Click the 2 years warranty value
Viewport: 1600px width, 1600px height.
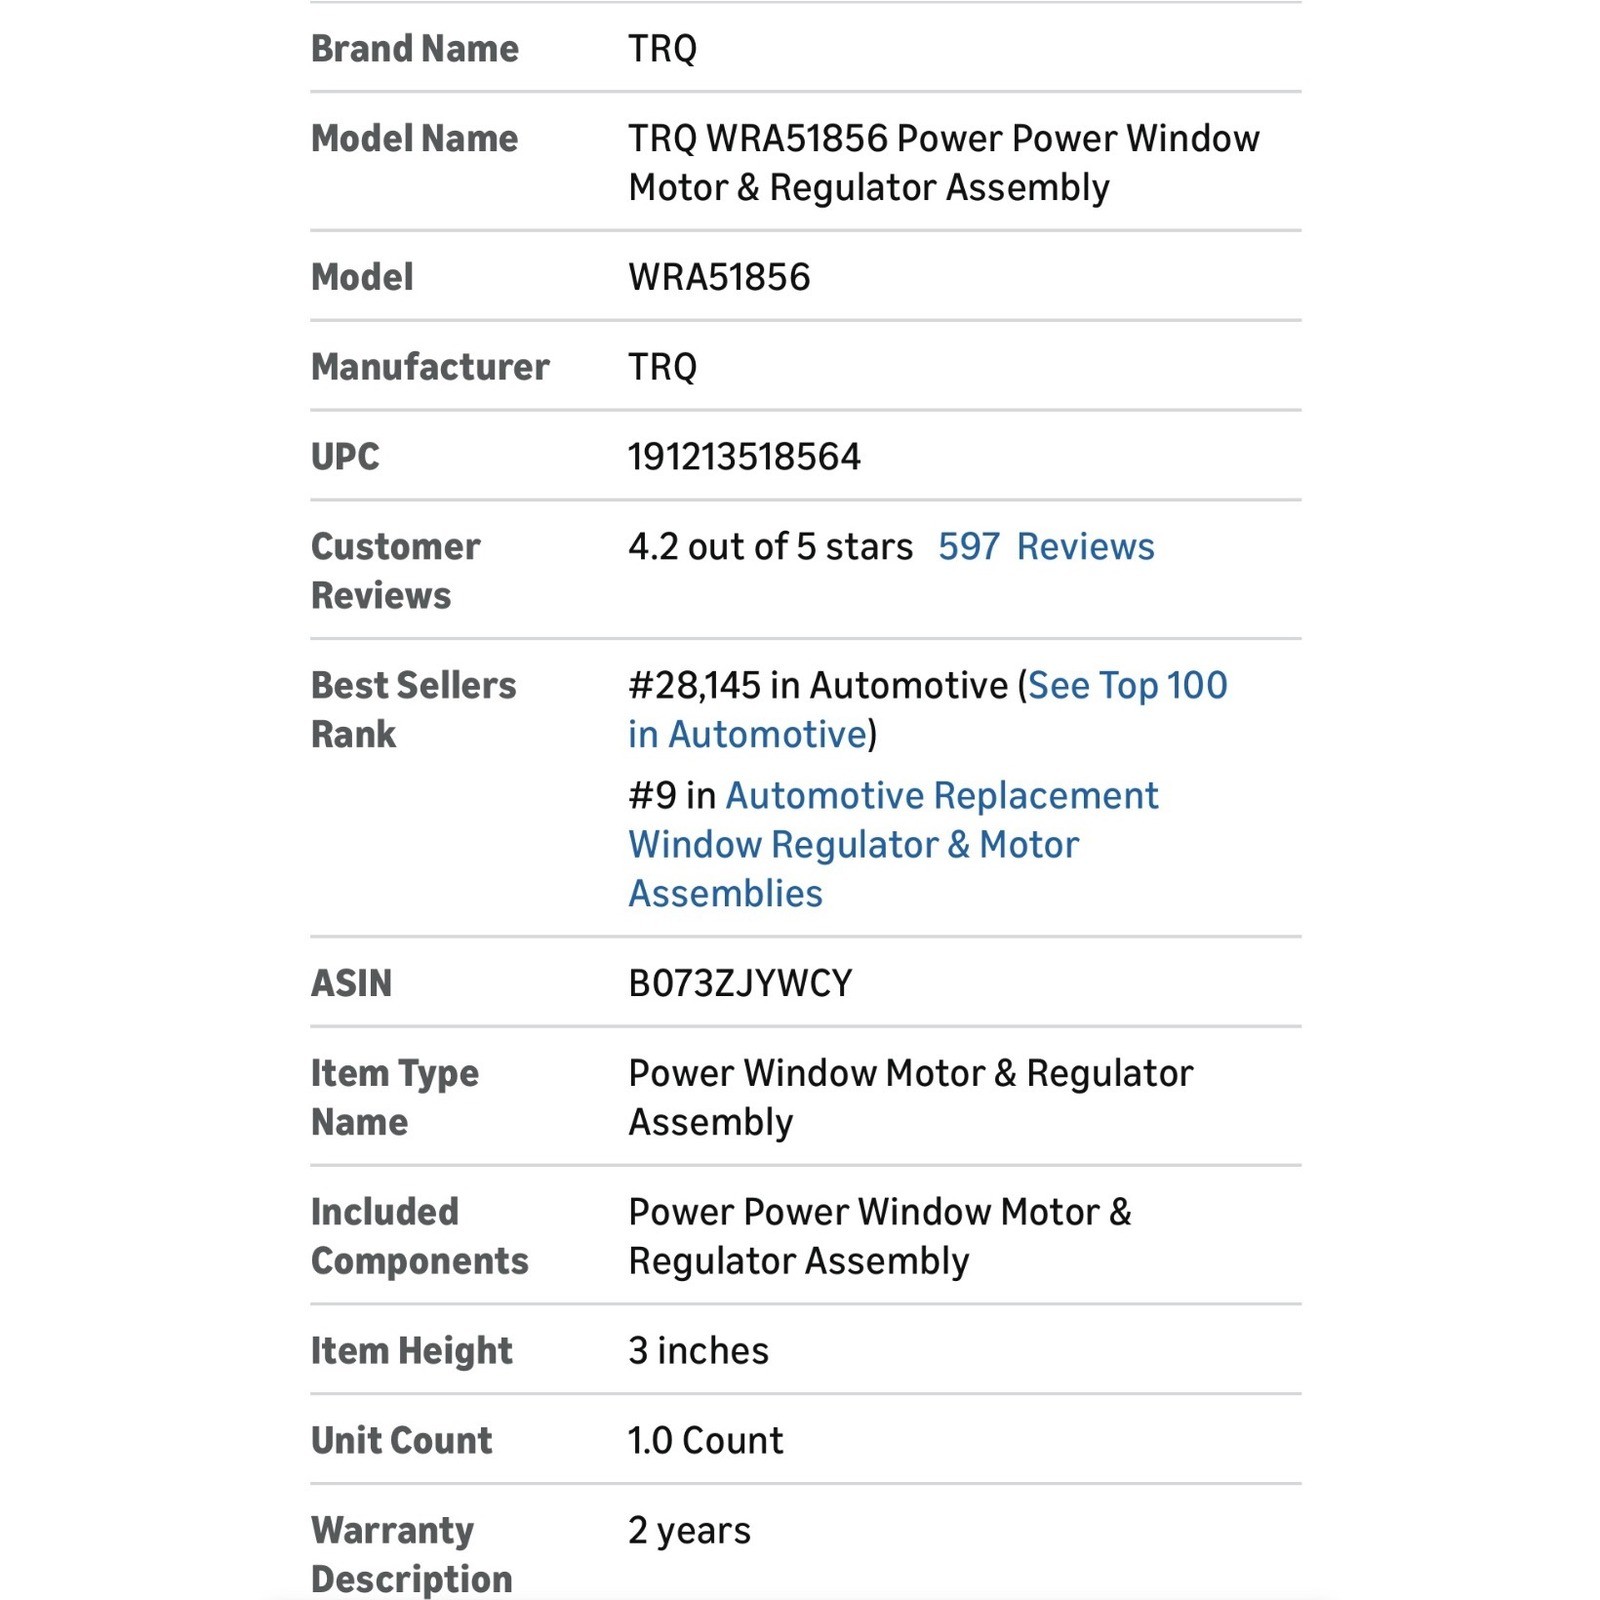pyautogui.click(x=689, y=1531)
